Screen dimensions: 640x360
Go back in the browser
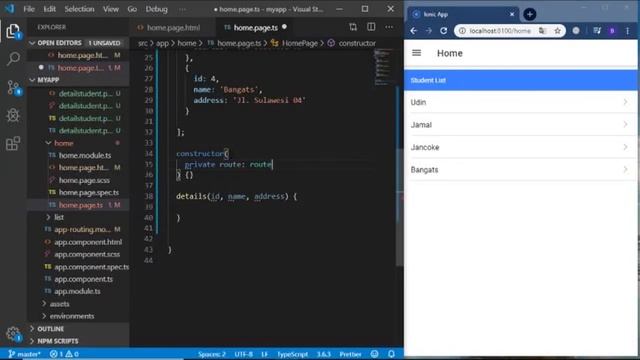point(413,31)
